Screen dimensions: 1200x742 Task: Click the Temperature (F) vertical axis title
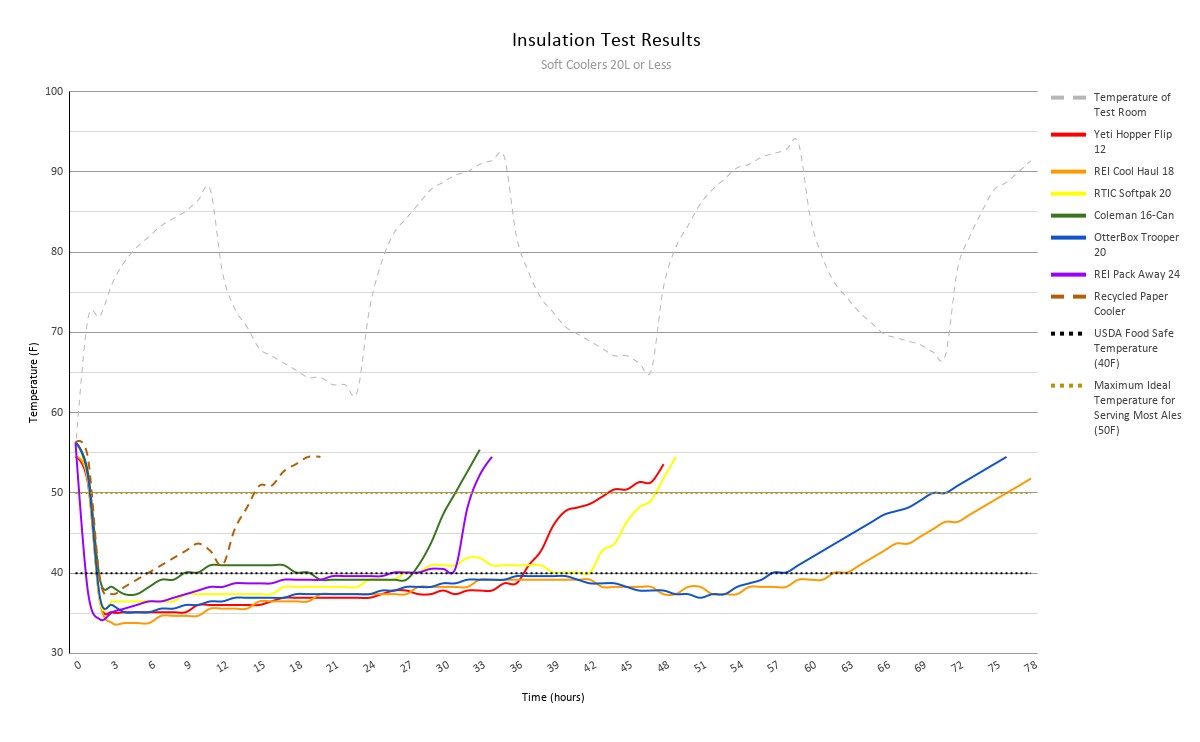[33, 381]
